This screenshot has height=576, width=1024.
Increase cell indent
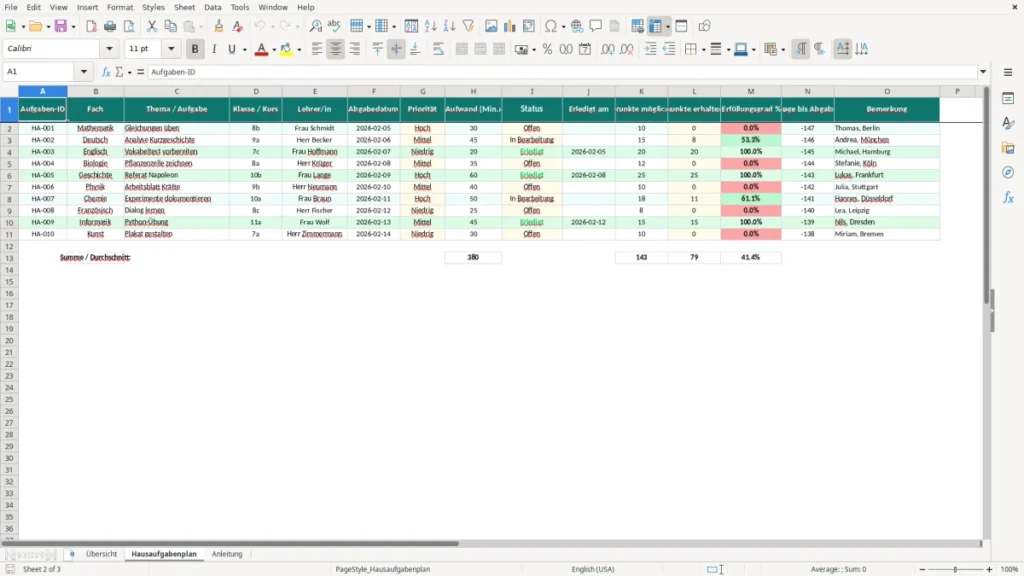click(650, 49)
